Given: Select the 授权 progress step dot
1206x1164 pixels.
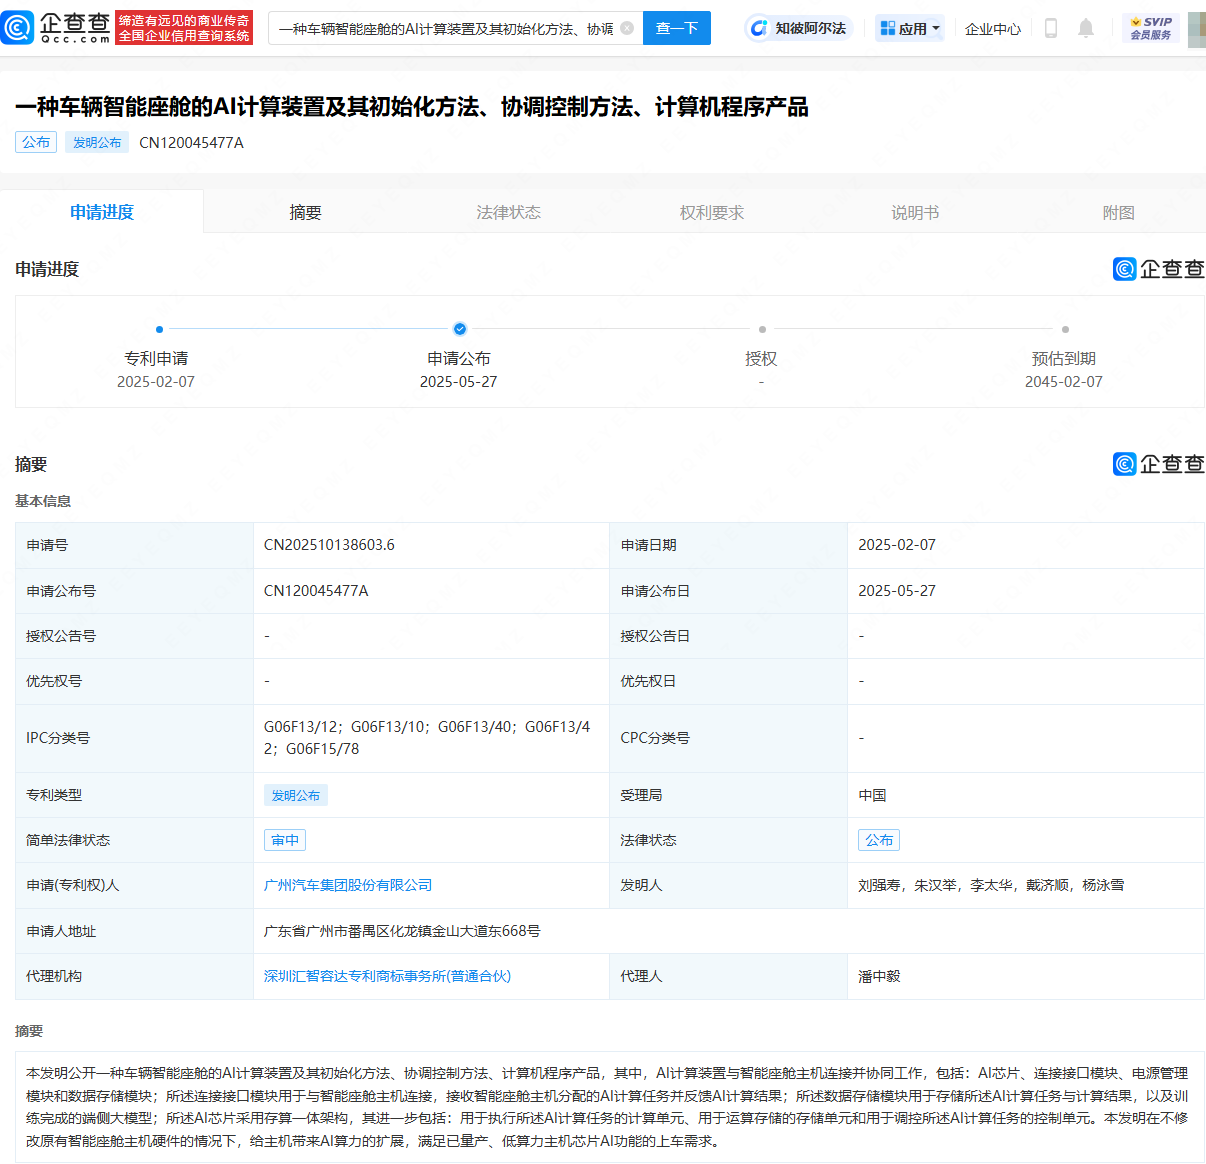Looking at the screenshot, I should coord(762,329).
